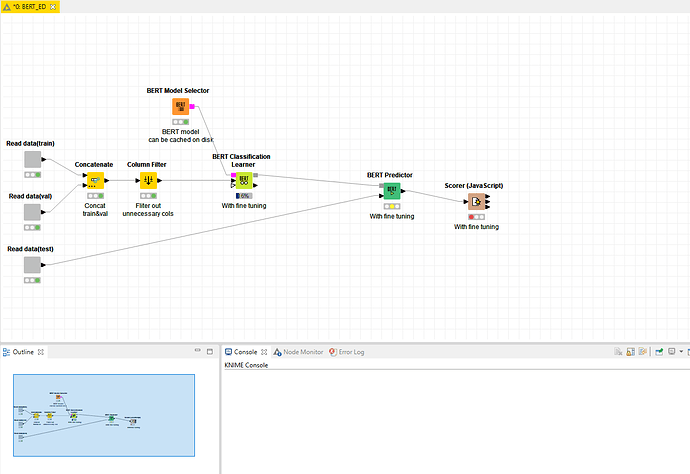
Task: Select the Read data(train) node
Action: point(33,159)
